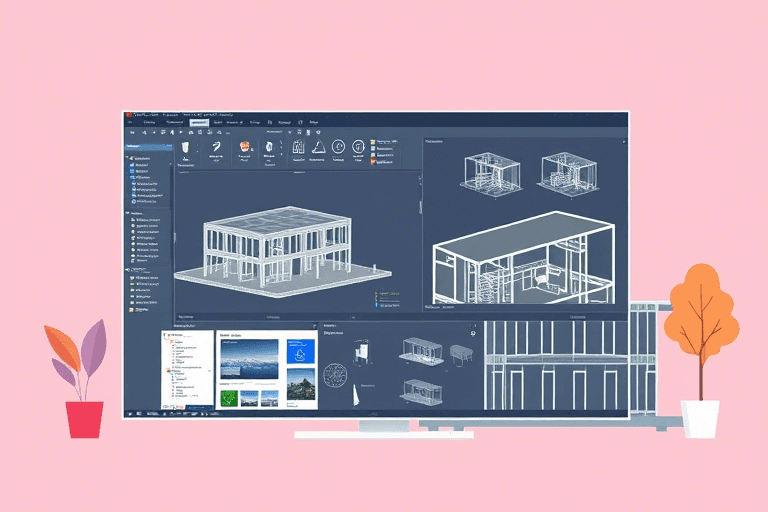Select the triangle icon in the ribbon
This screenshot has height=512, width=768.
317,148
